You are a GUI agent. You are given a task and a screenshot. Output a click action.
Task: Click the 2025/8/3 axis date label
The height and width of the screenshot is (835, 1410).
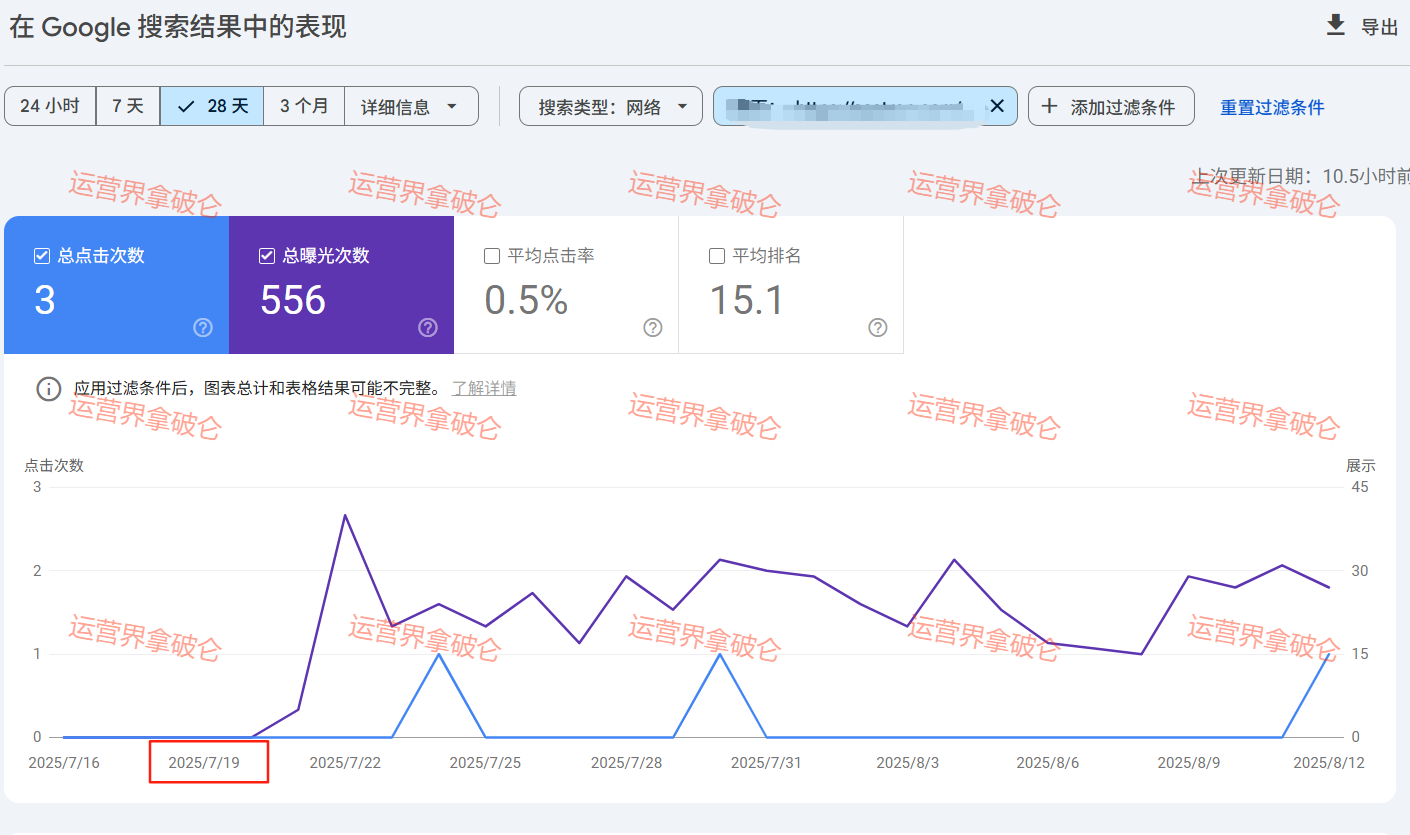pos(908,762)
